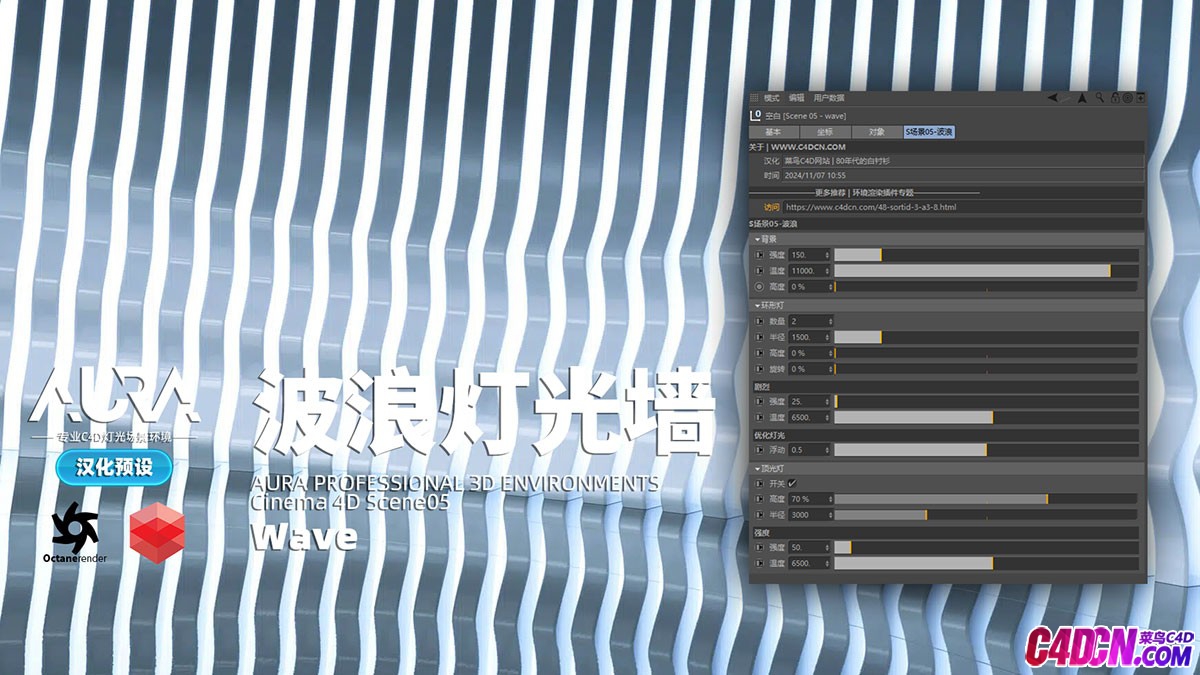The height and width of the screenshot is (675, 1200).
Task: Click the 背景 温度 slider bar
Action: point(985,271)
